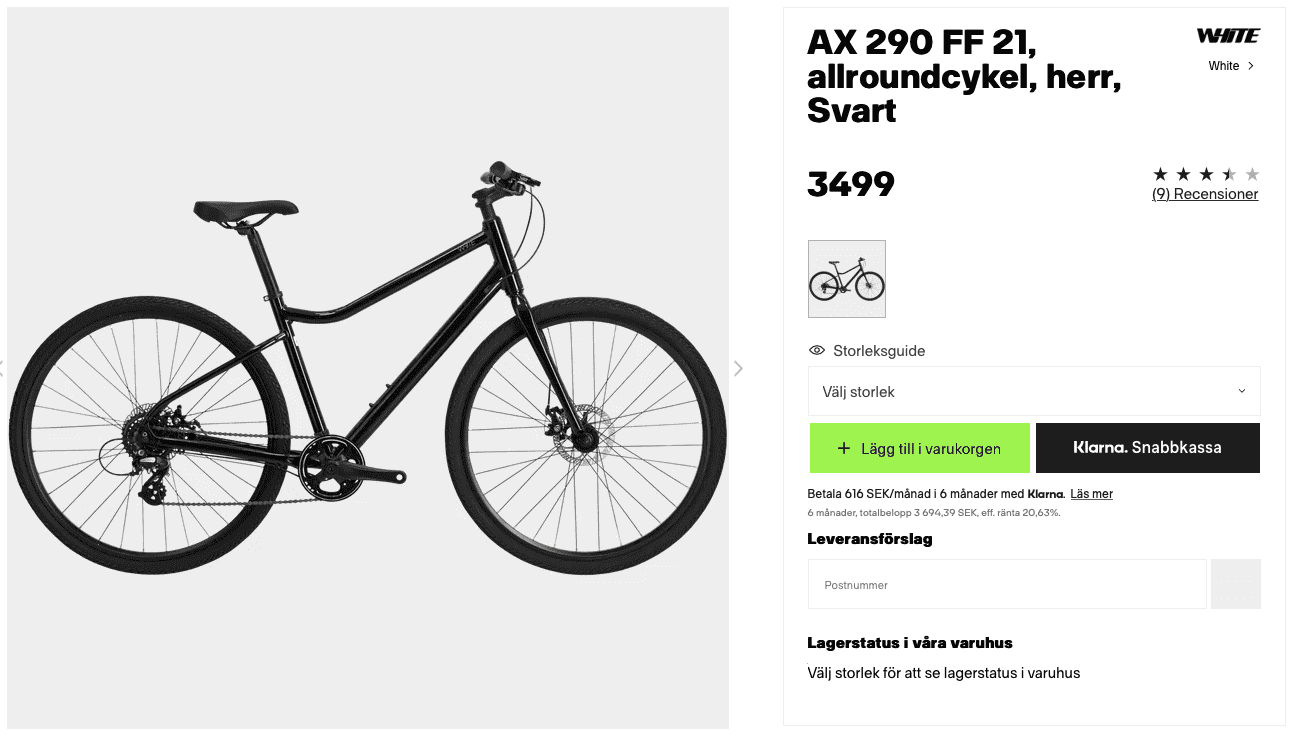This screenshot has width=1294, height=737.
Task: Click the plus icon on the add-to-cart button
Action: (x=844, y=448)
